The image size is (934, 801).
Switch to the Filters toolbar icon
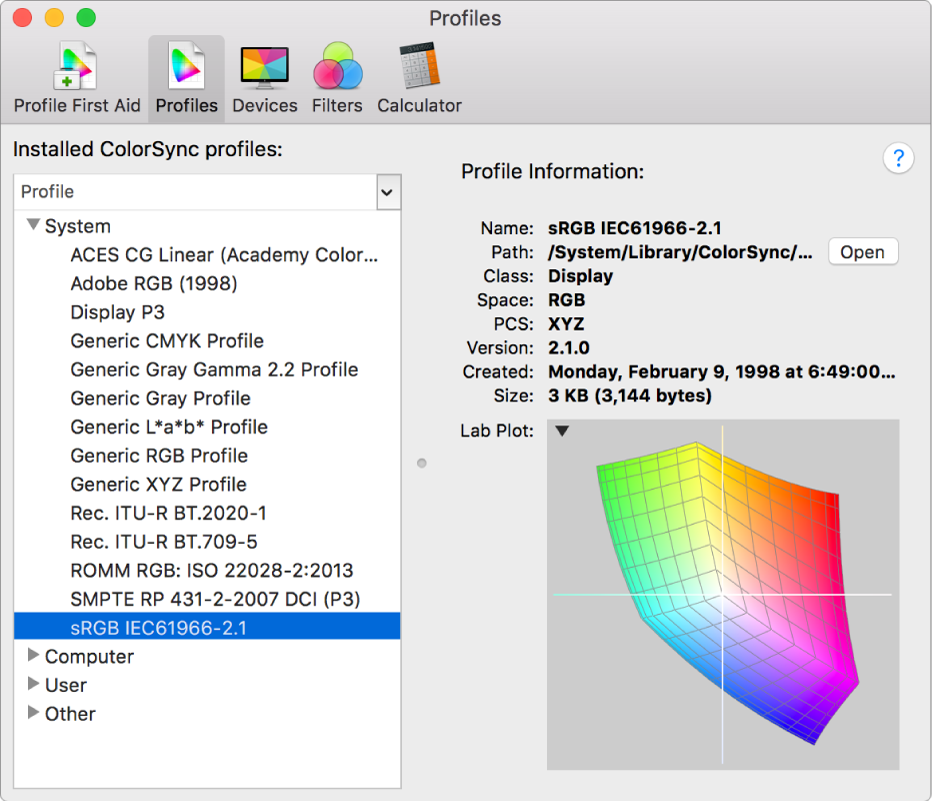(337, 79)
